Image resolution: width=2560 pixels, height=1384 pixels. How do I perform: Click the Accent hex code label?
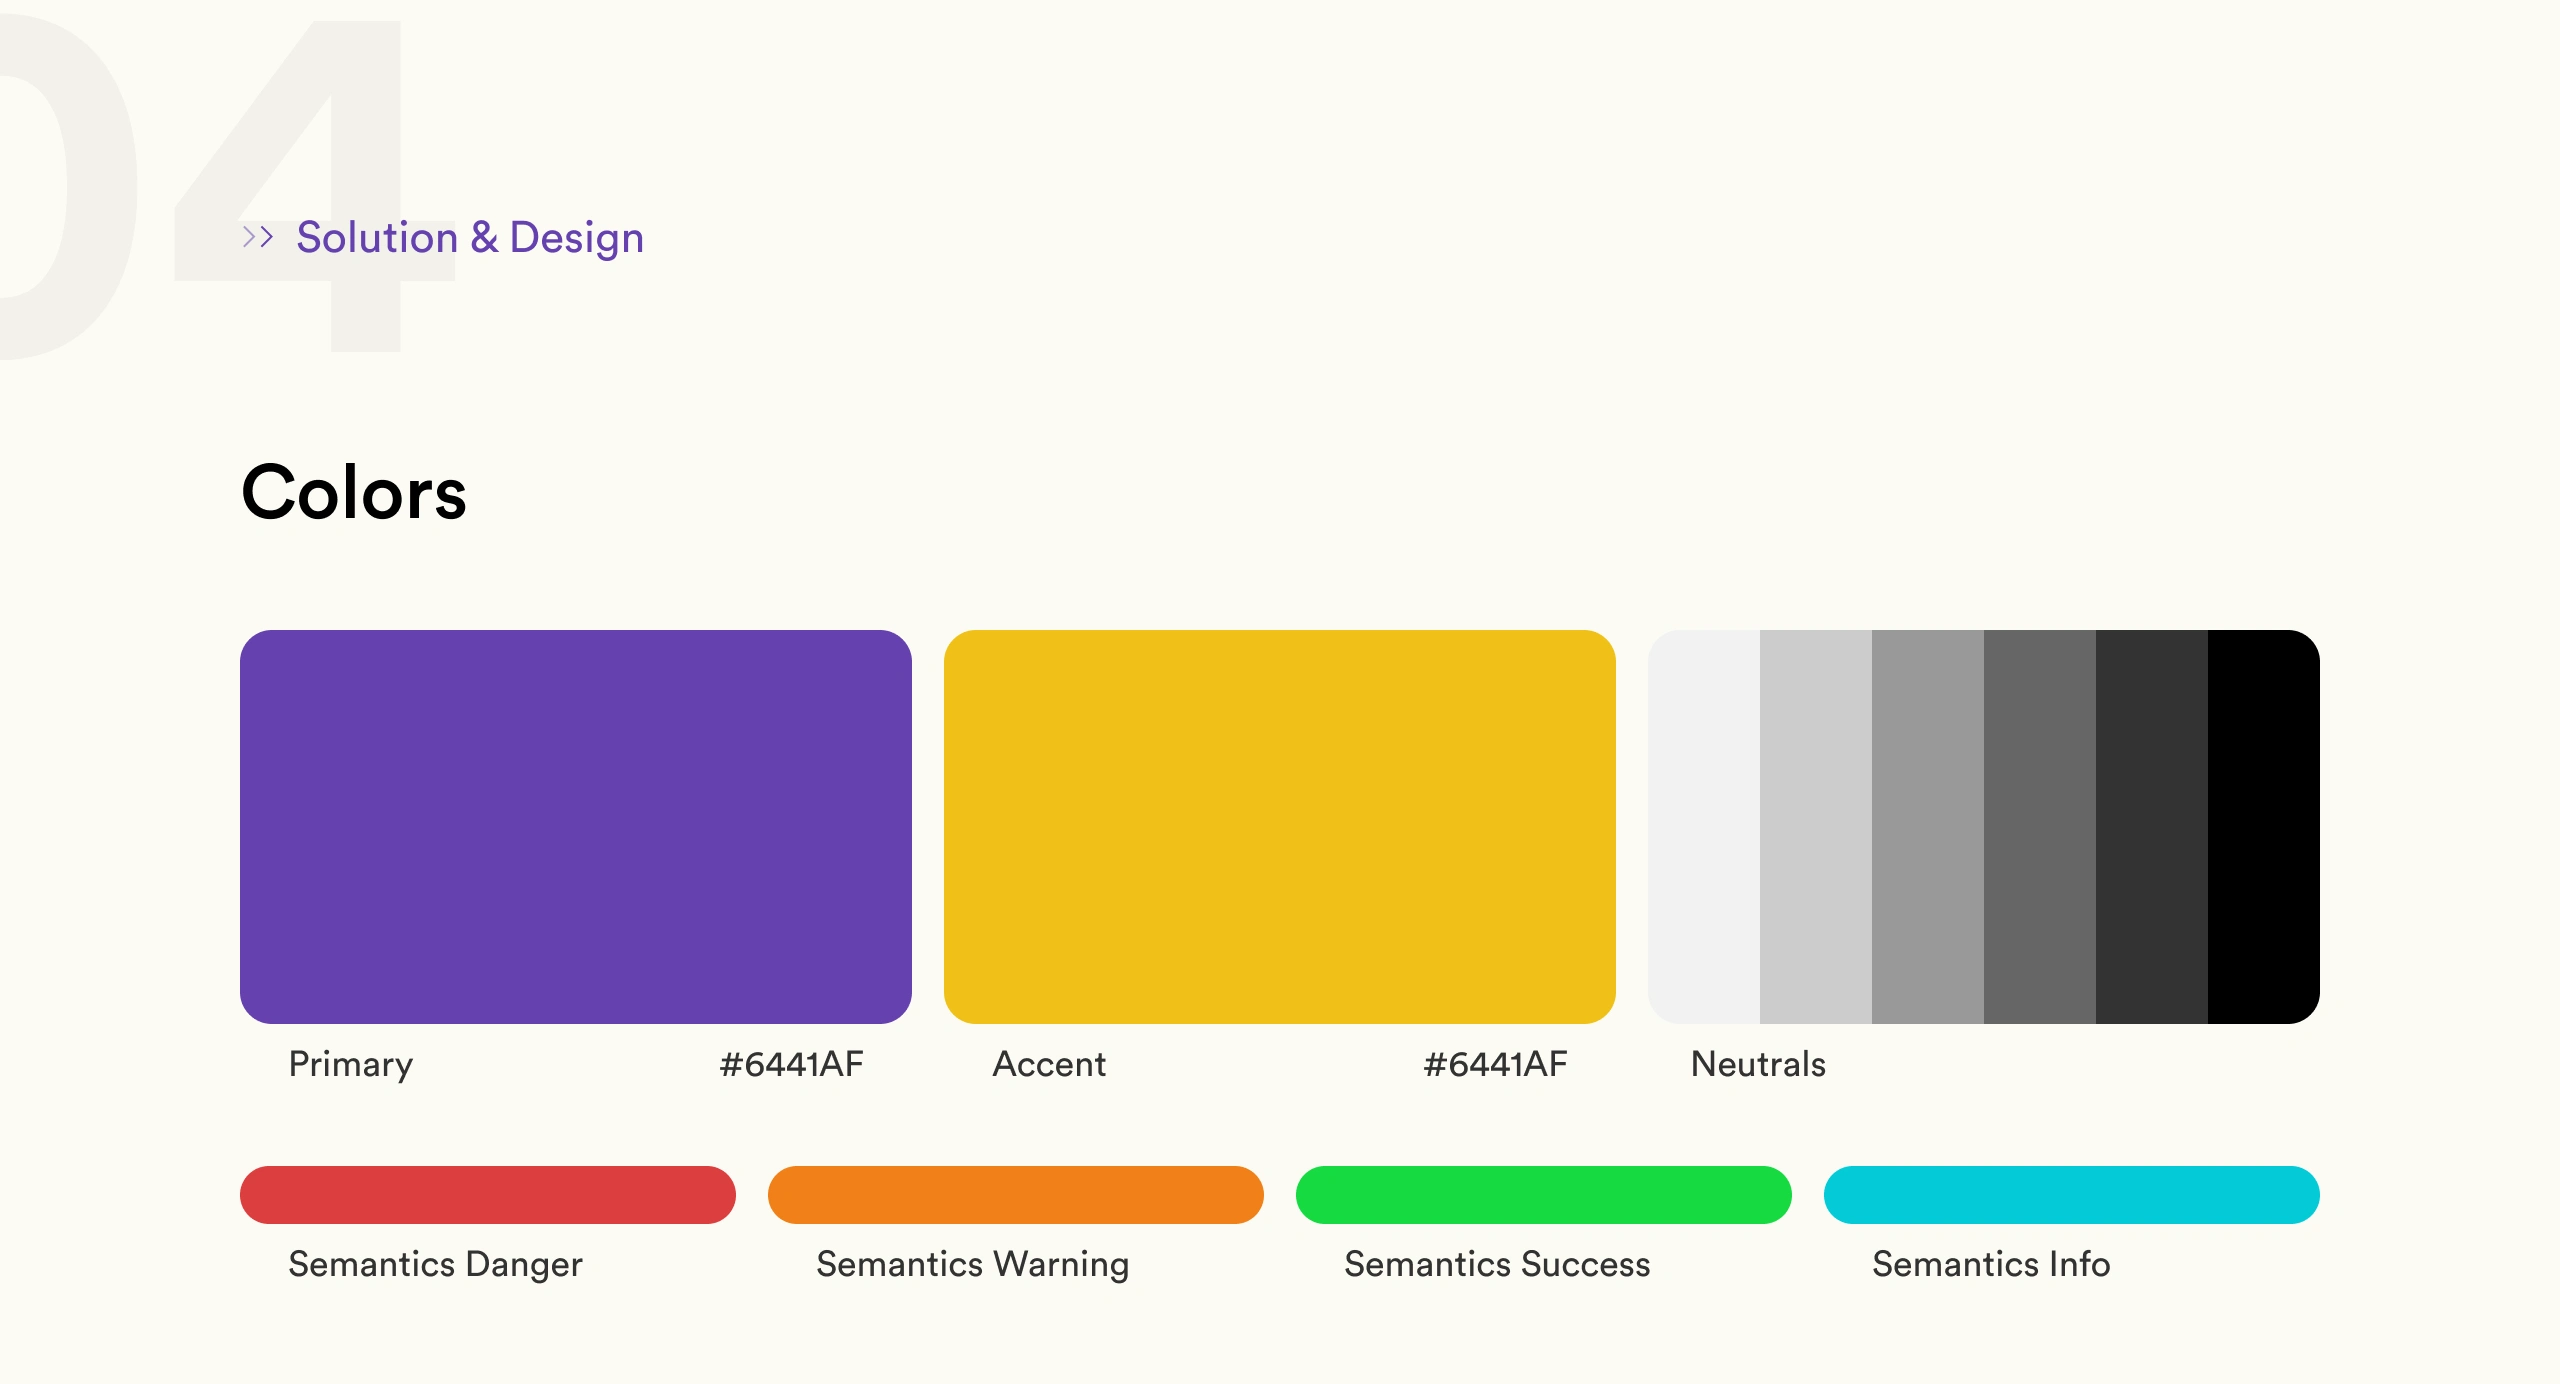click(x=1495, y=1064)
